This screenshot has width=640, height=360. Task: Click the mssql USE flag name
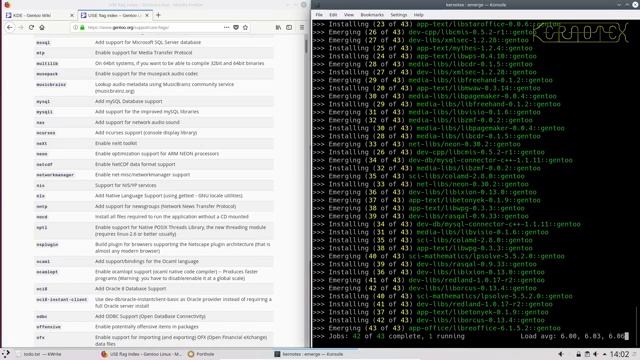[x=43, y=42]
